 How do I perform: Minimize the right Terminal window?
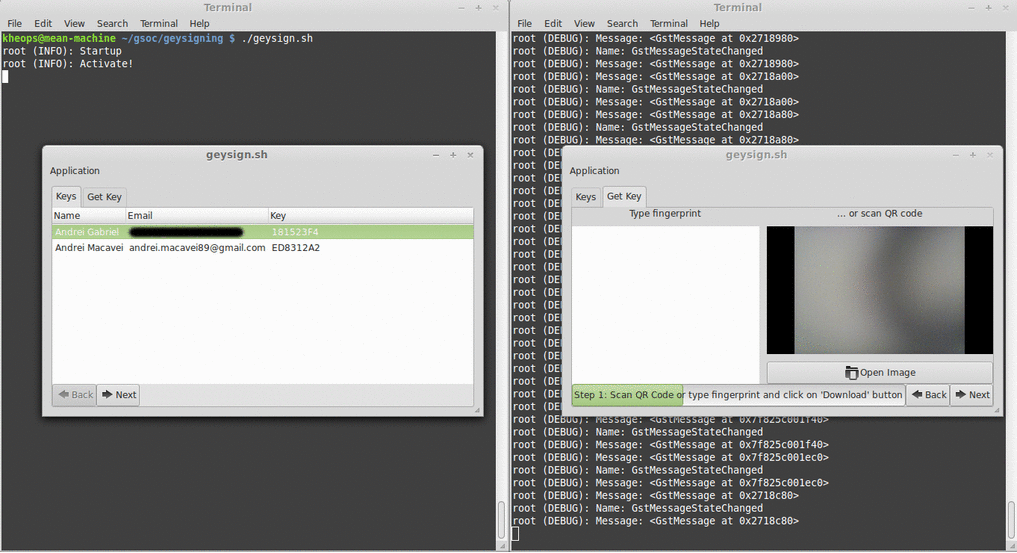coord(971,8)
